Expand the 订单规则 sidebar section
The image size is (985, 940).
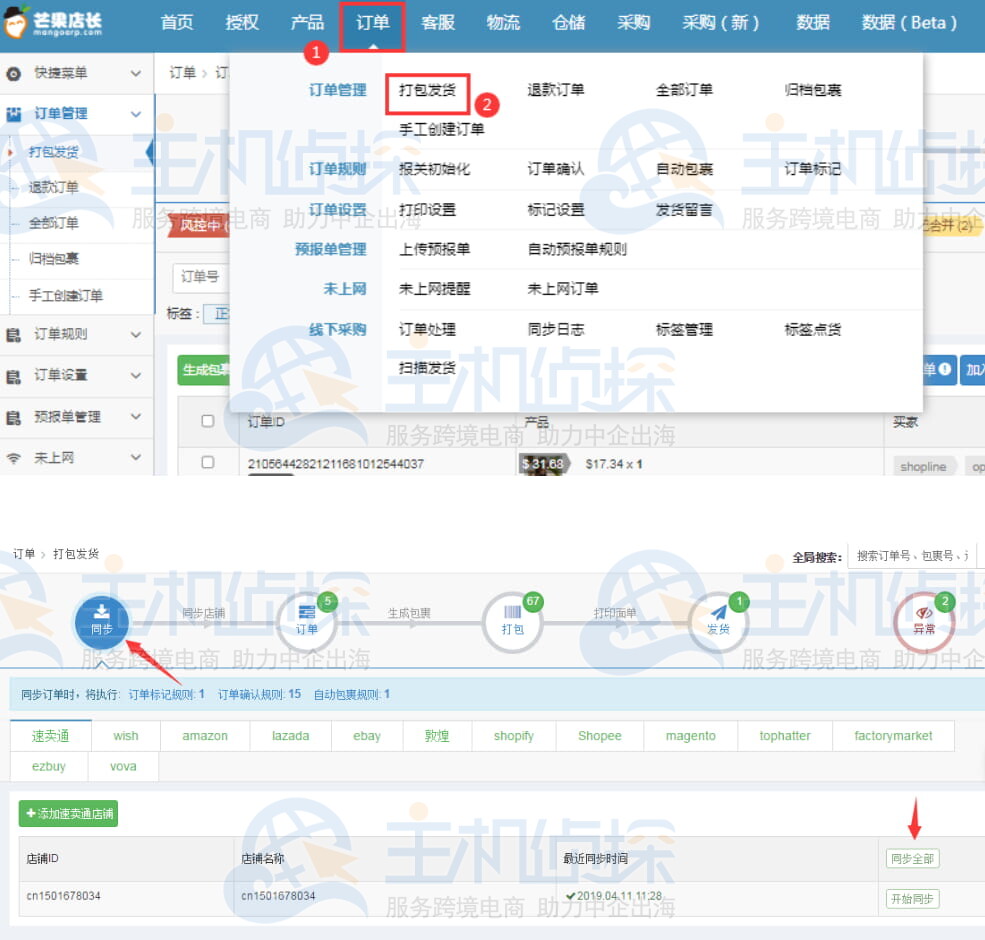(136, 335)
